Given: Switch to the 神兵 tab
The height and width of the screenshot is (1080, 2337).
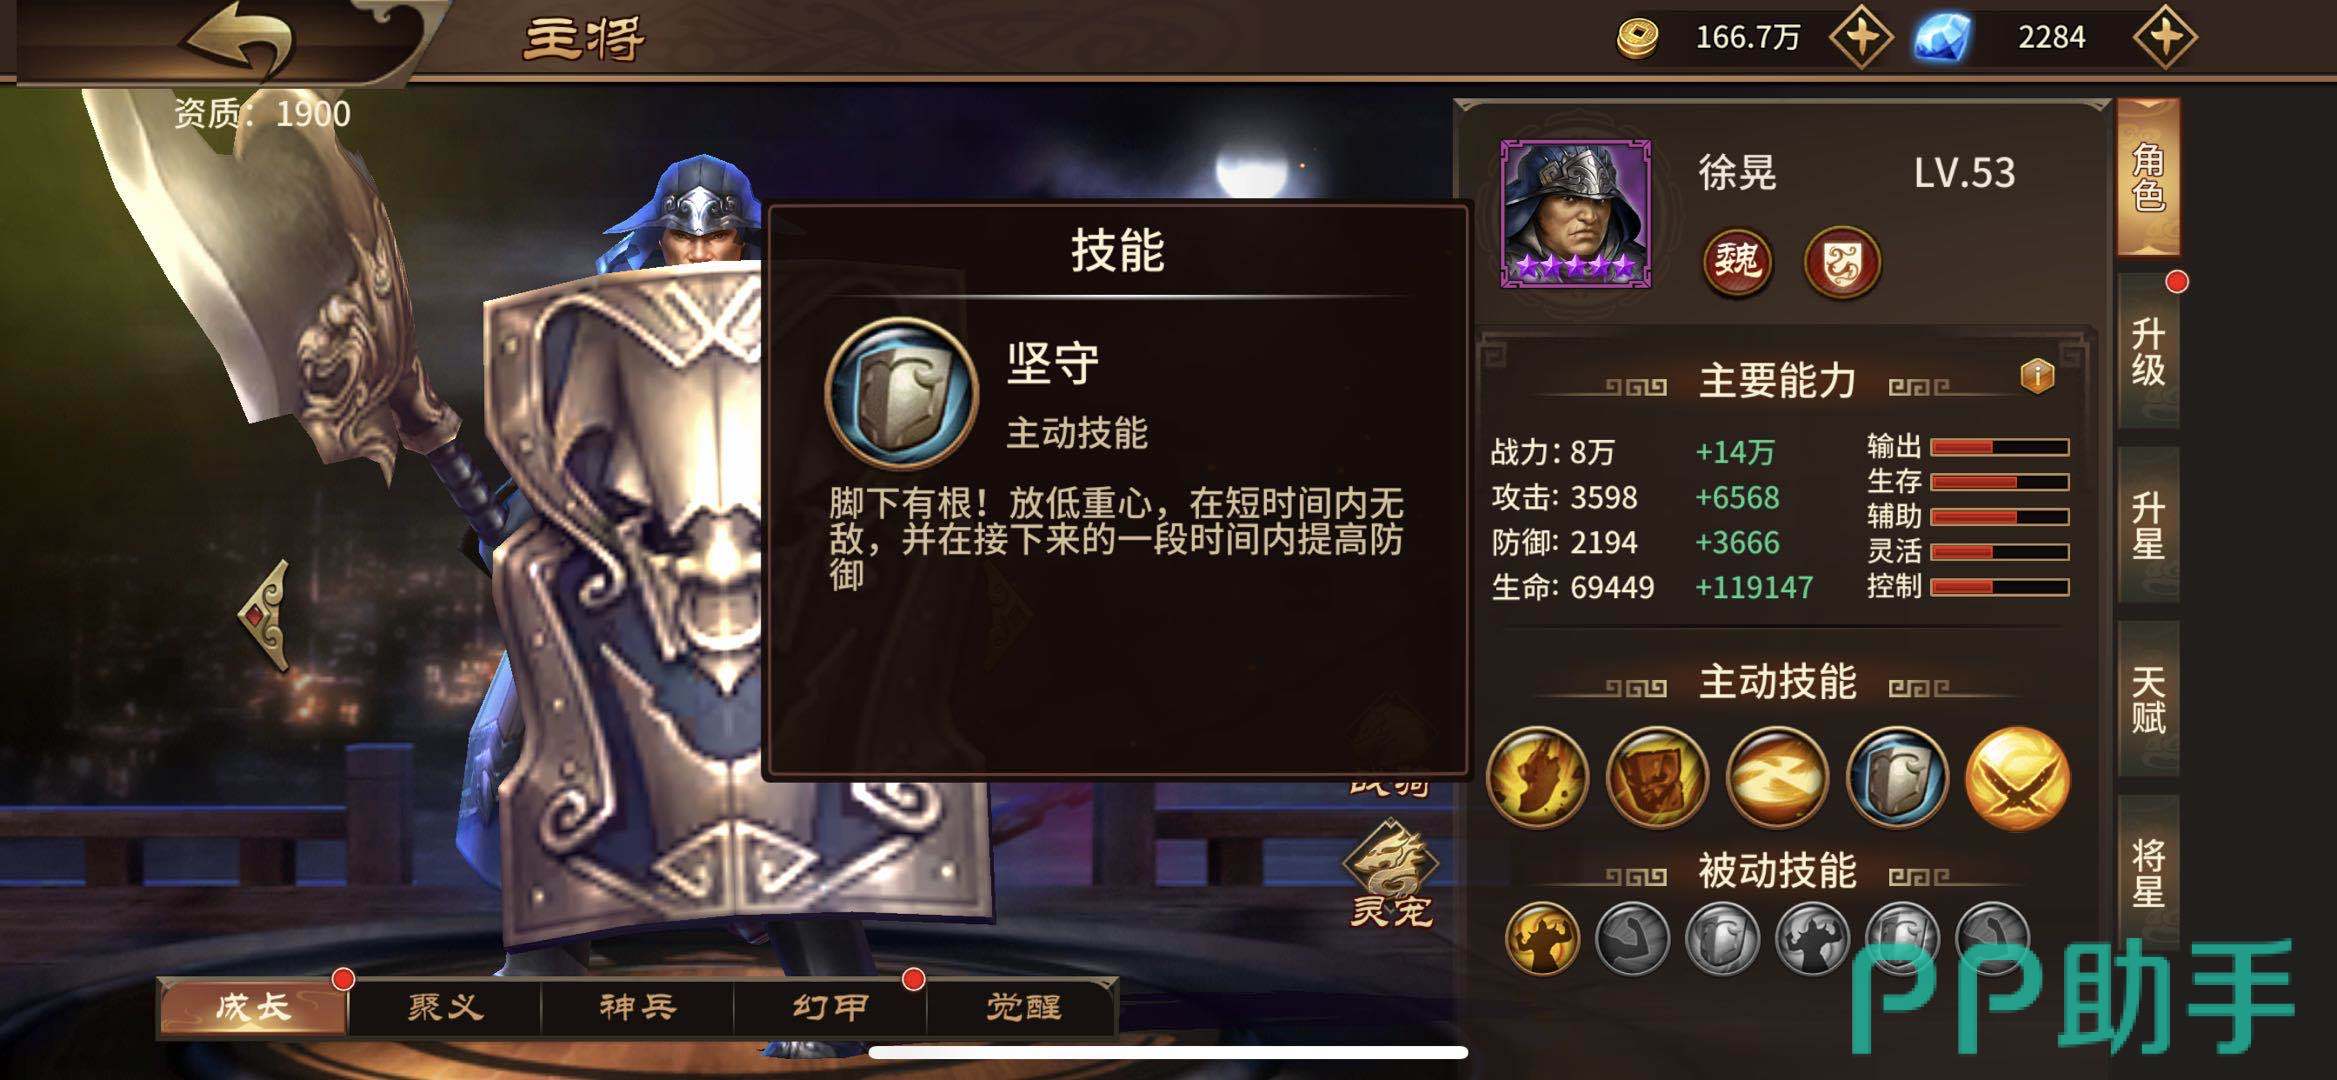Looking at the screenshot, I should pyautogui.click(x=637, y=1007).
